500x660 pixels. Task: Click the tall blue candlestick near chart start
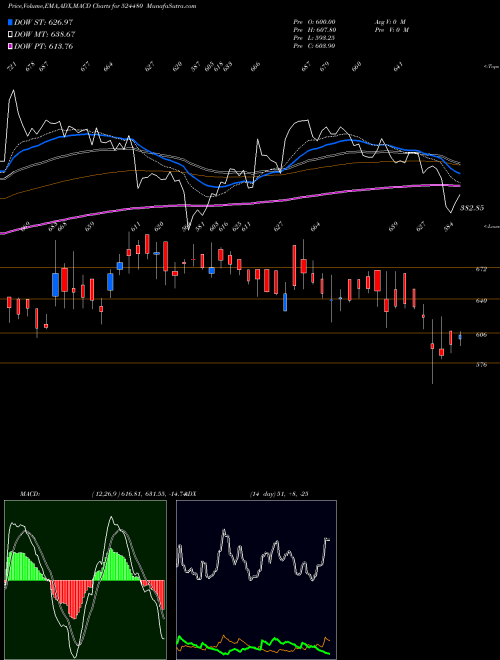point(55,285)
